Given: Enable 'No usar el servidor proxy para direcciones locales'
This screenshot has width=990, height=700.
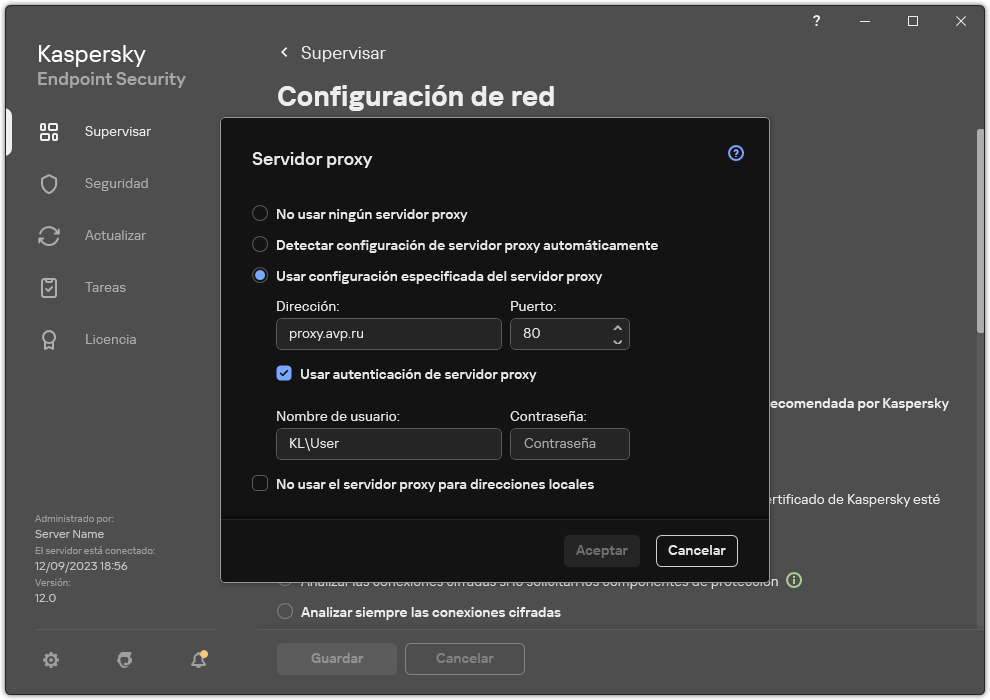Looking at the screenshot, I should (260, 484).
